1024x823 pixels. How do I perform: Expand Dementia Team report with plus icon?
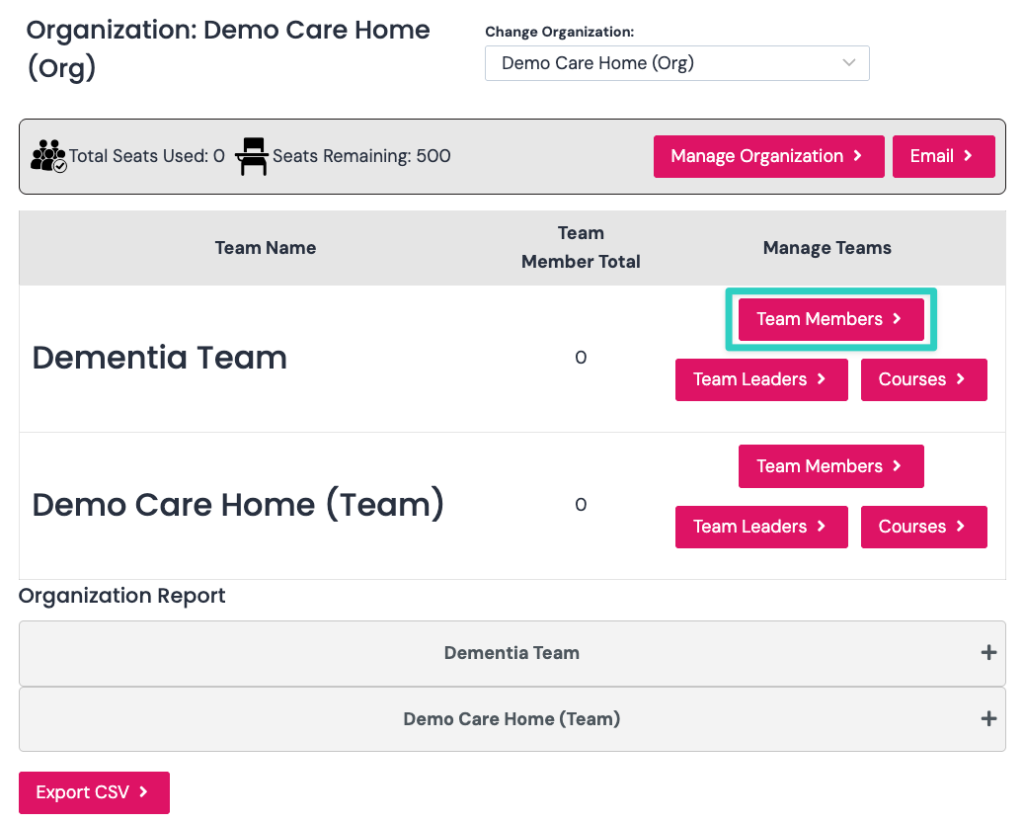pyautogui.click(x=988, y=653)
